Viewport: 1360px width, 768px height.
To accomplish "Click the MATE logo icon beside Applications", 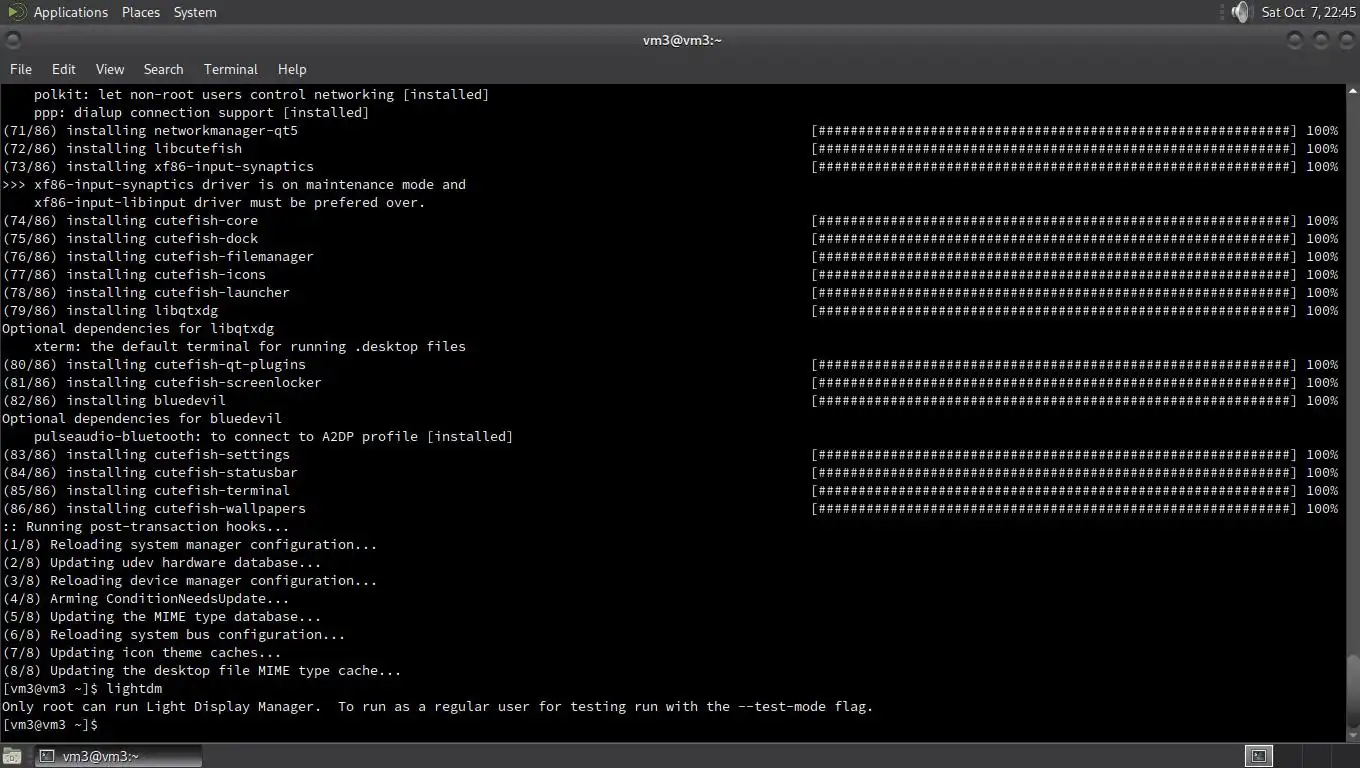I will (x=16, y=12).
